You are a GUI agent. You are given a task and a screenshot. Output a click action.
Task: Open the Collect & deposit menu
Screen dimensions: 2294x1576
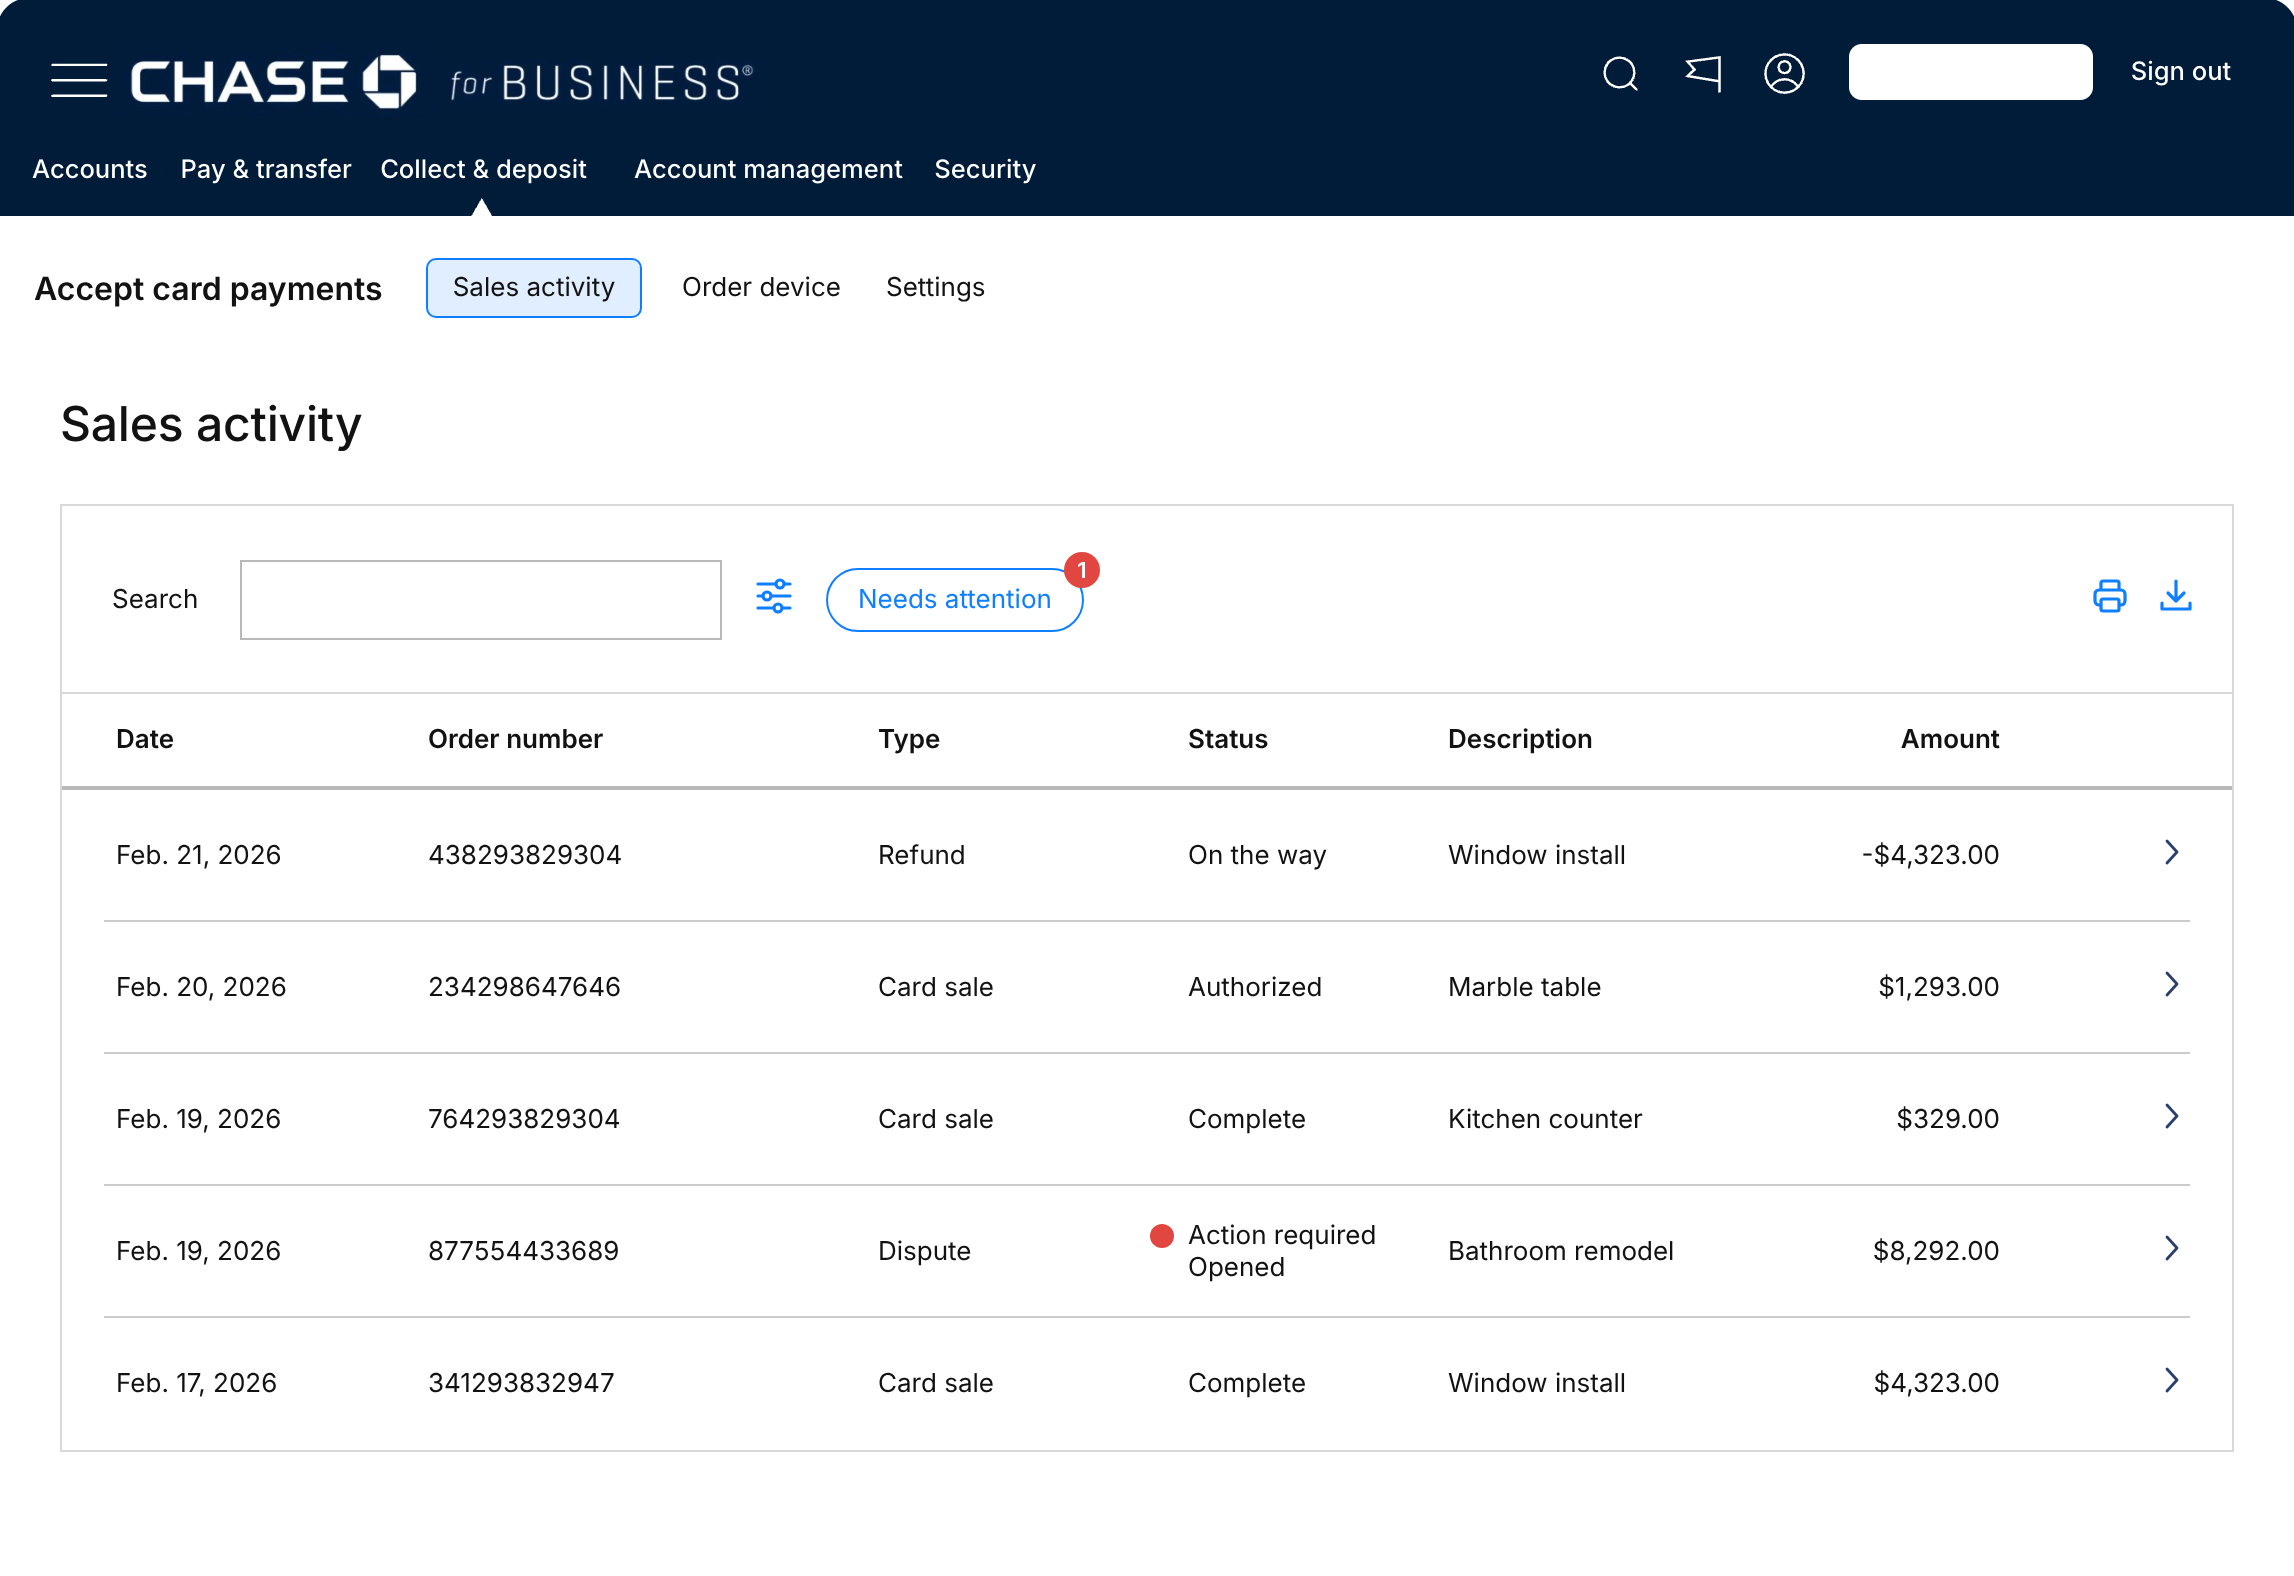483,169
